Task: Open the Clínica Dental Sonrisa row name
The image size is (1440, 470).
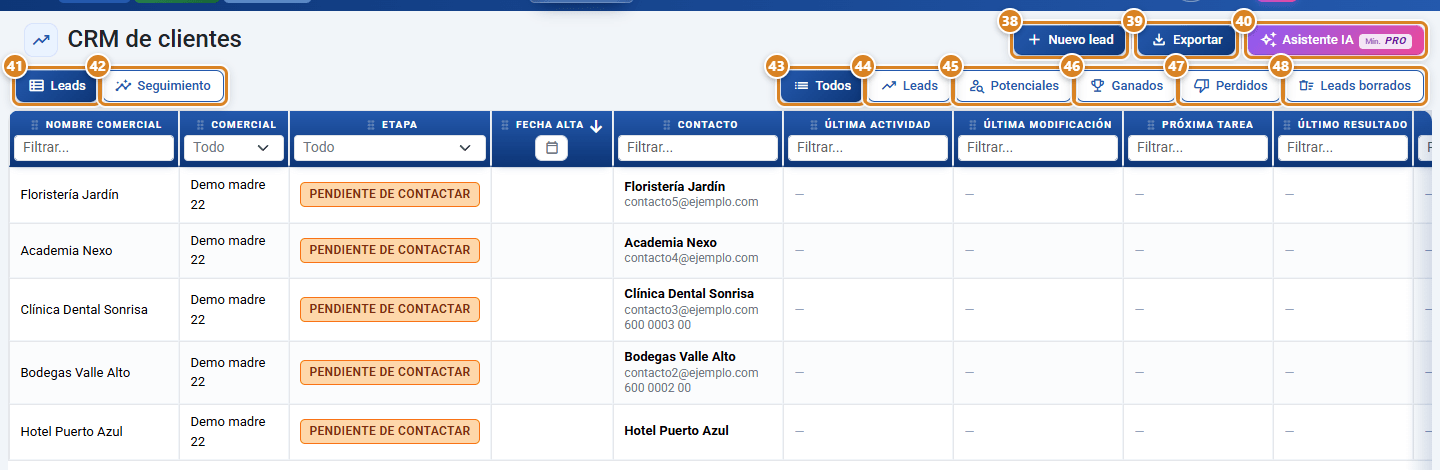Action: click(84, 310)
